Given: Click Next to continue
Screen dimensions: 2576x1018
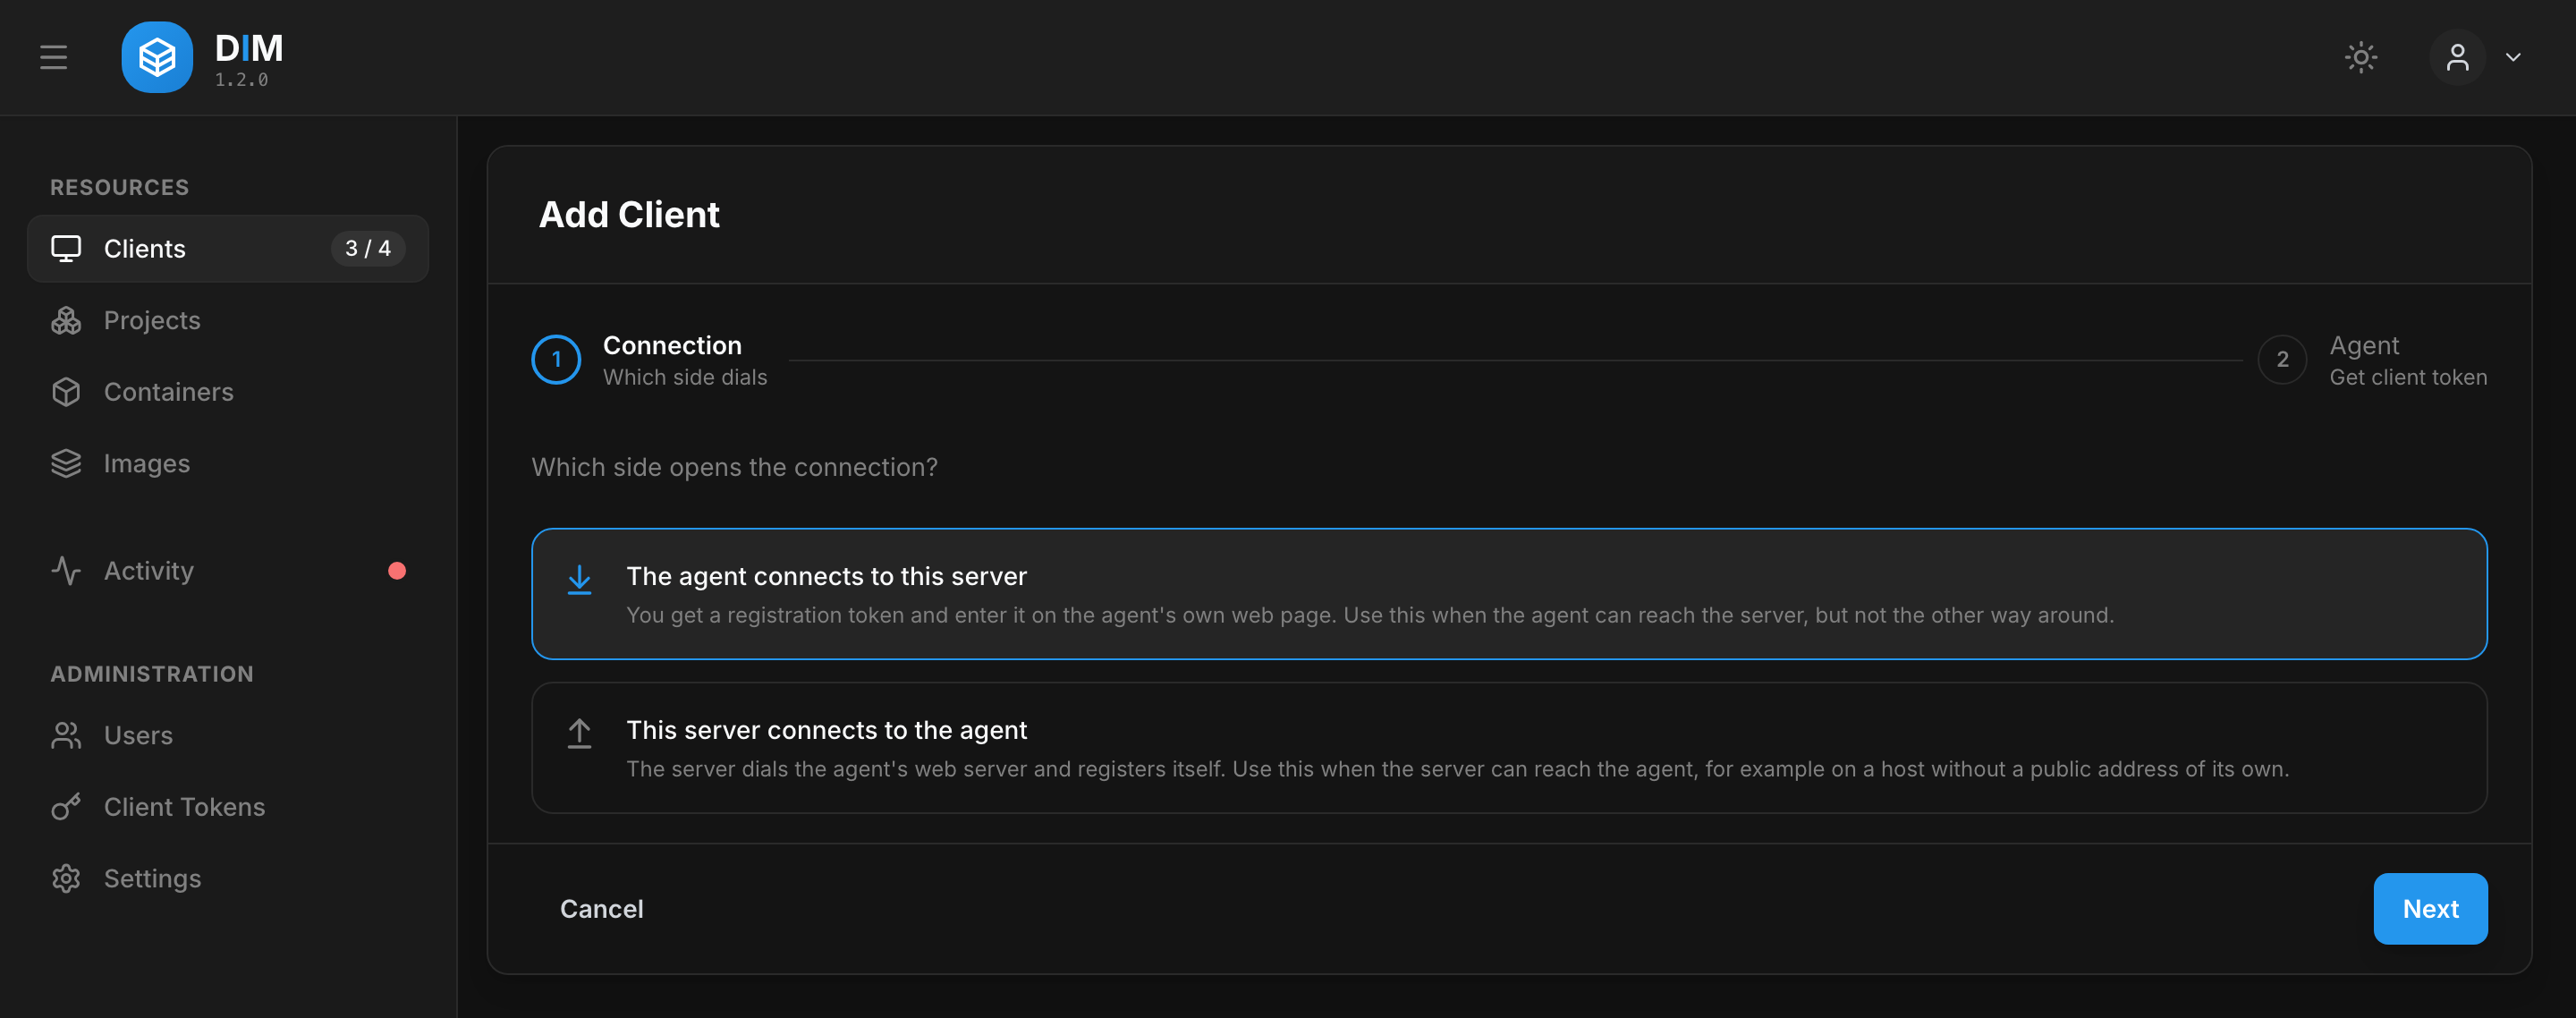Looking at the screenshot, I should [2430, 909].
